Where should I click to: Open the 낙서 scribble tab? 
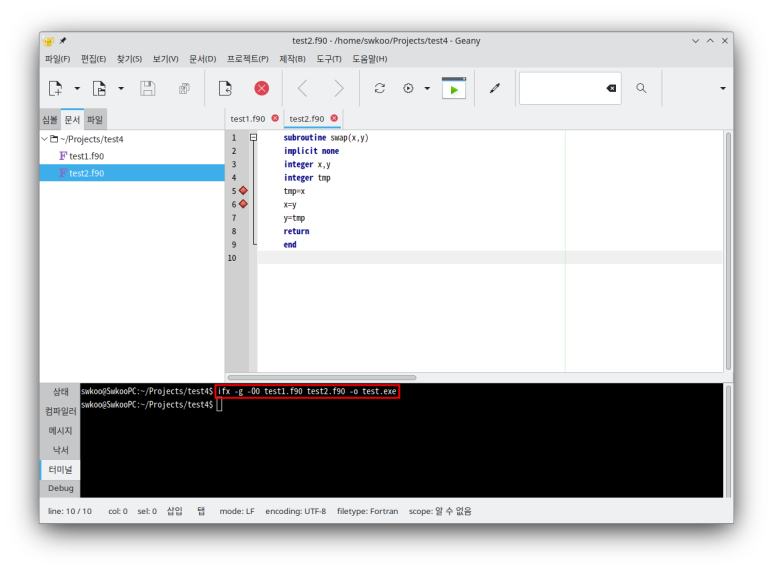pyautogui.click(x=60, y=450)
